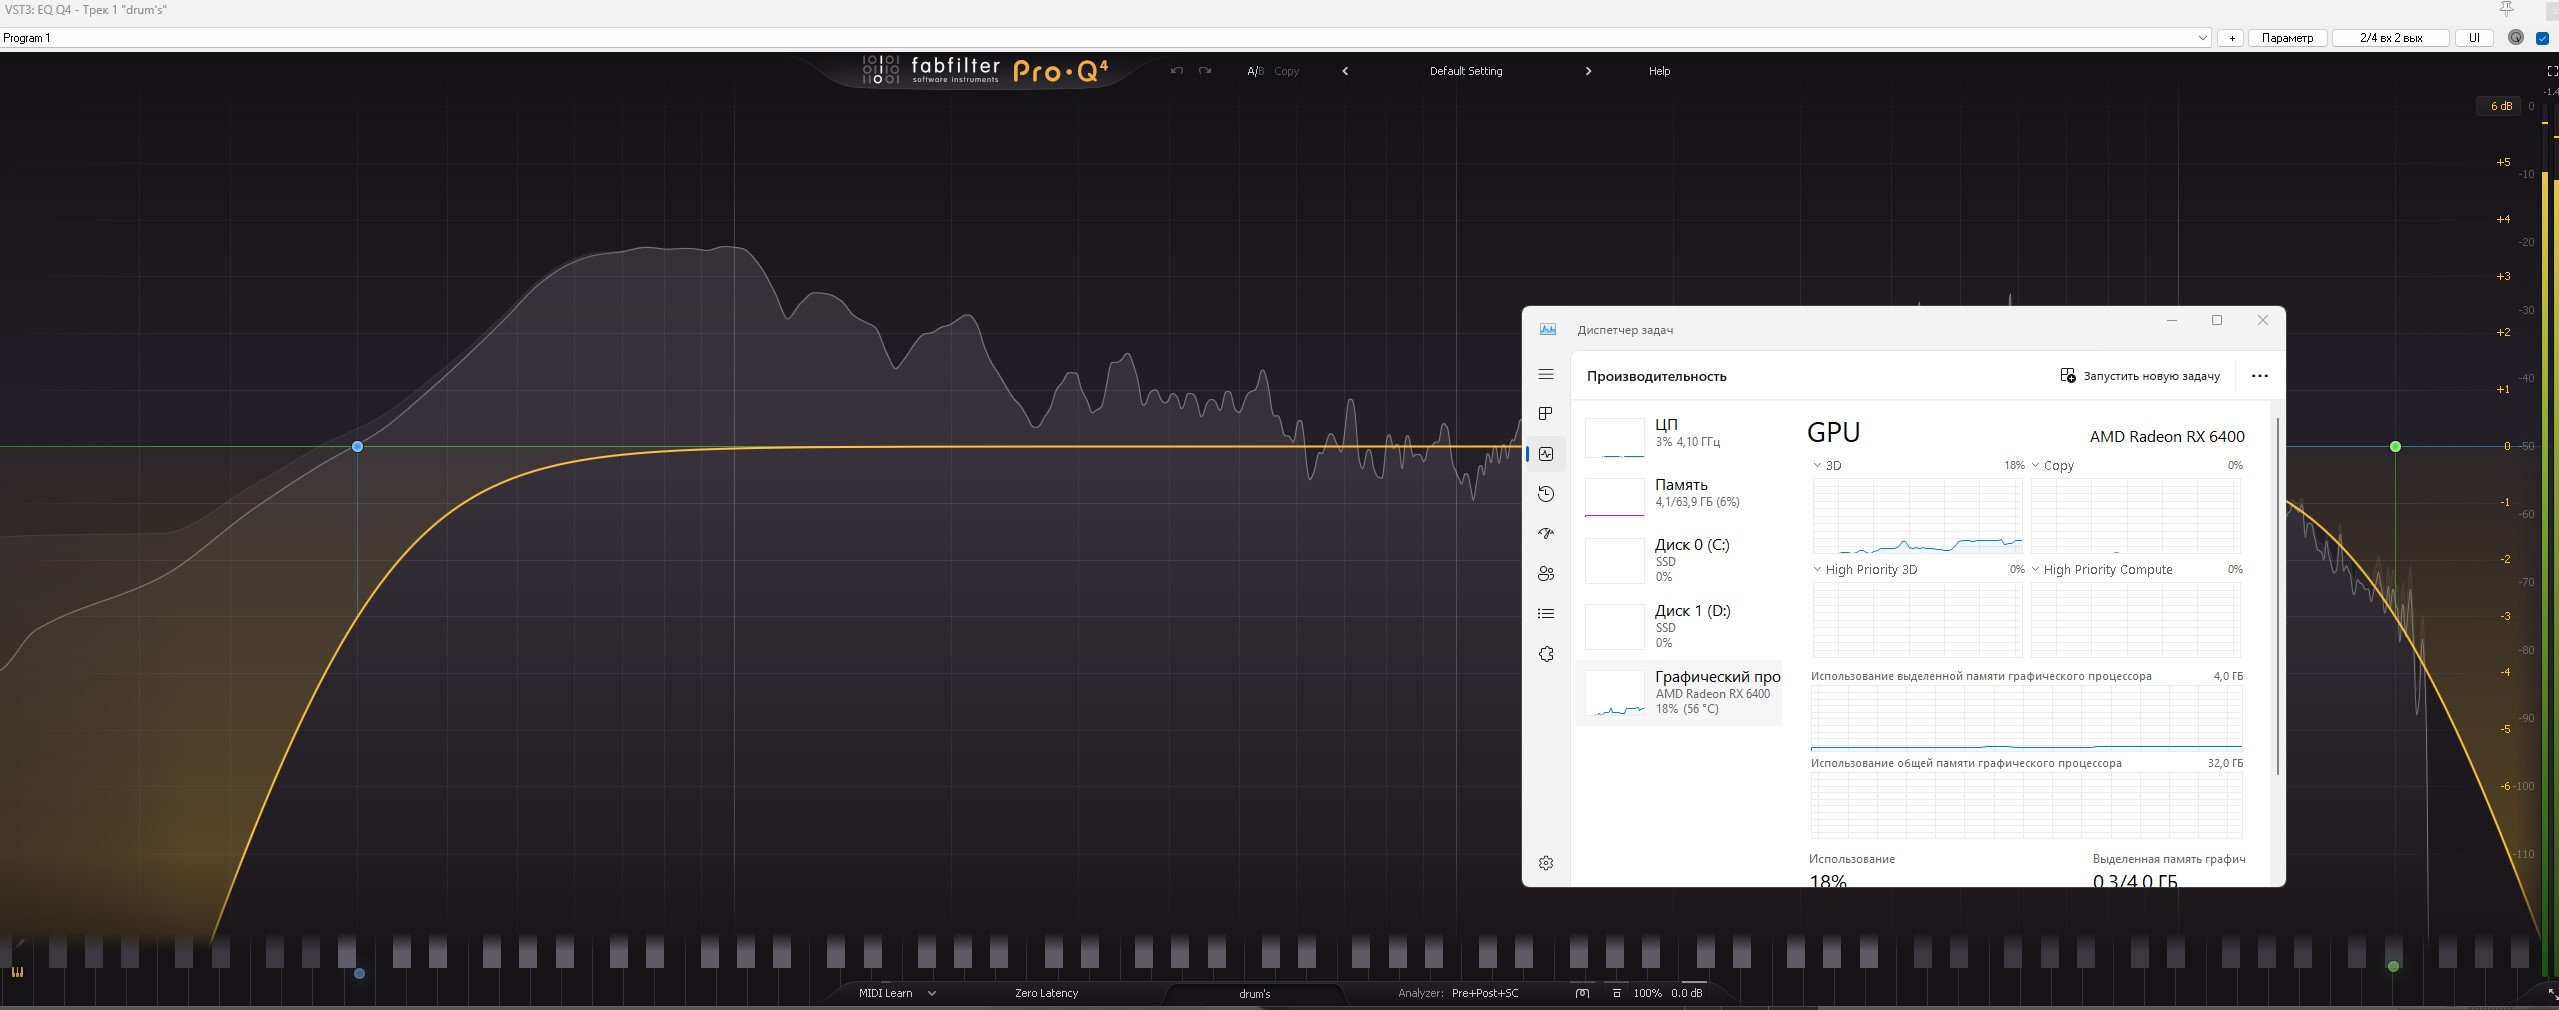Click the plus button in plugin header
The width and height of the screenshot is (2559, 1010).
point(2231,38)
